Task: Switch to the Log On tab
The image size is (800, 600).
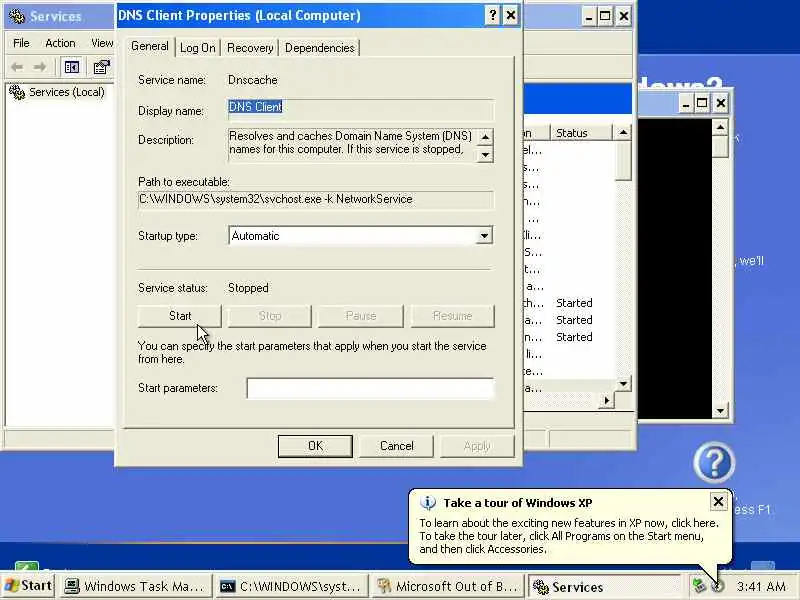Action: [197, 48]
